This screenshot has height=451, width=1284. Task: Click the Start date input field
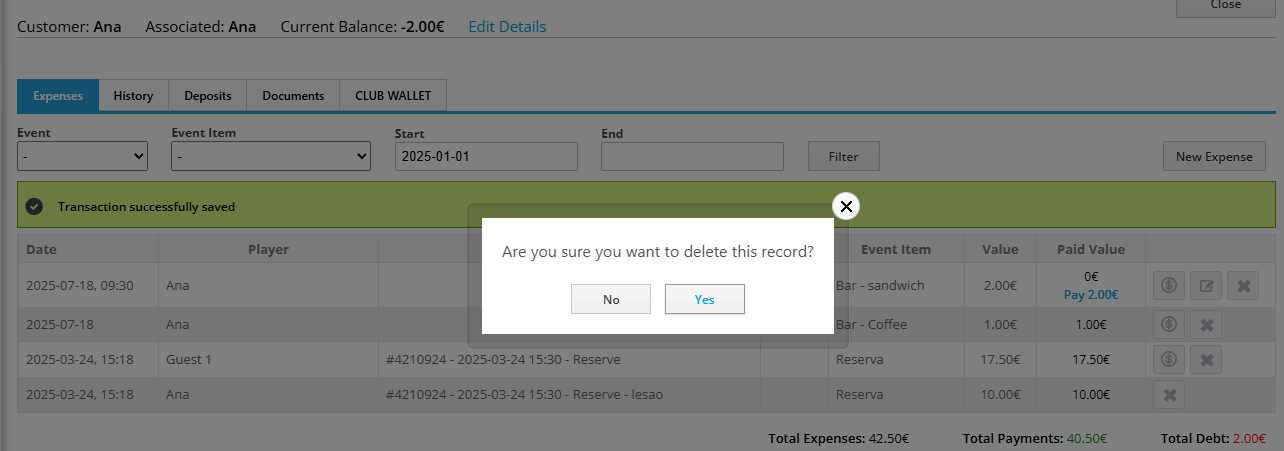[486, 156]
